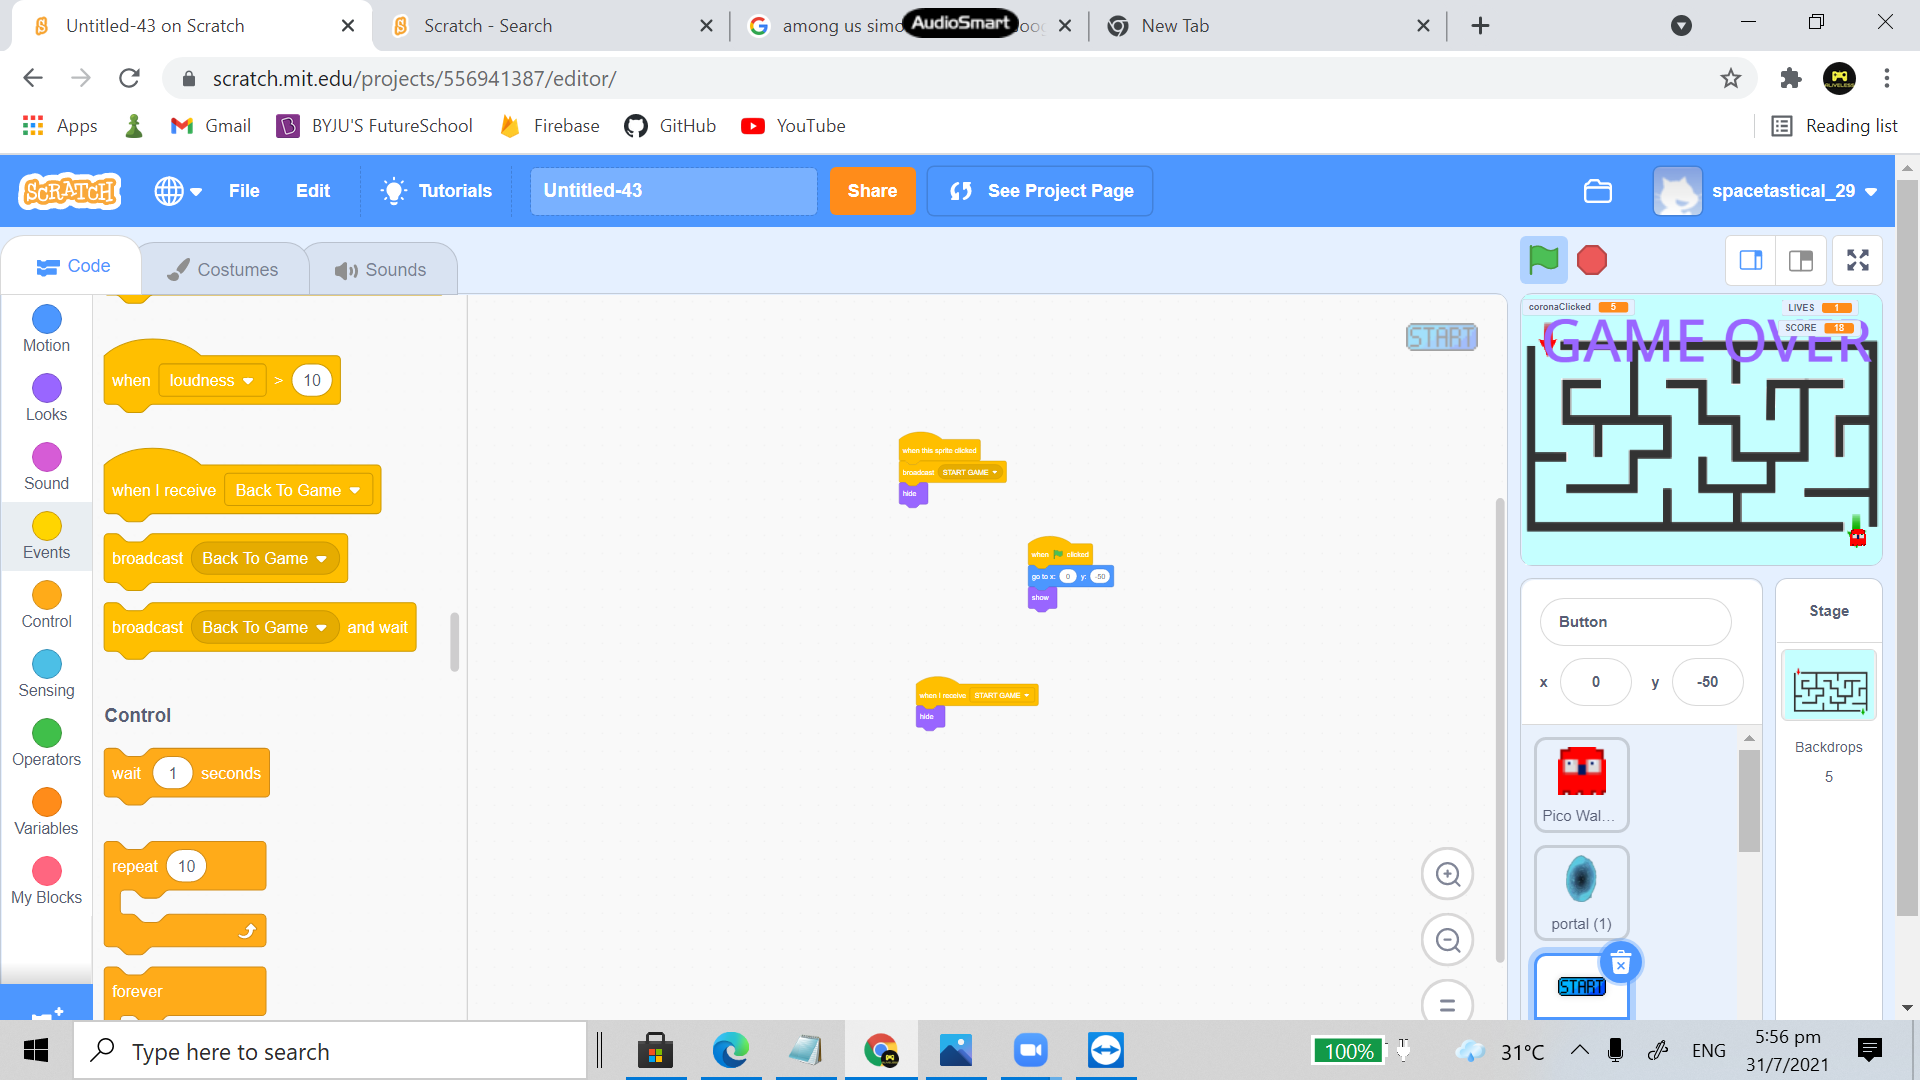Viewport: 1920px width, 1080px height.
Task: Zoom out of the code workspace
Action: (x=1447, y=941)
